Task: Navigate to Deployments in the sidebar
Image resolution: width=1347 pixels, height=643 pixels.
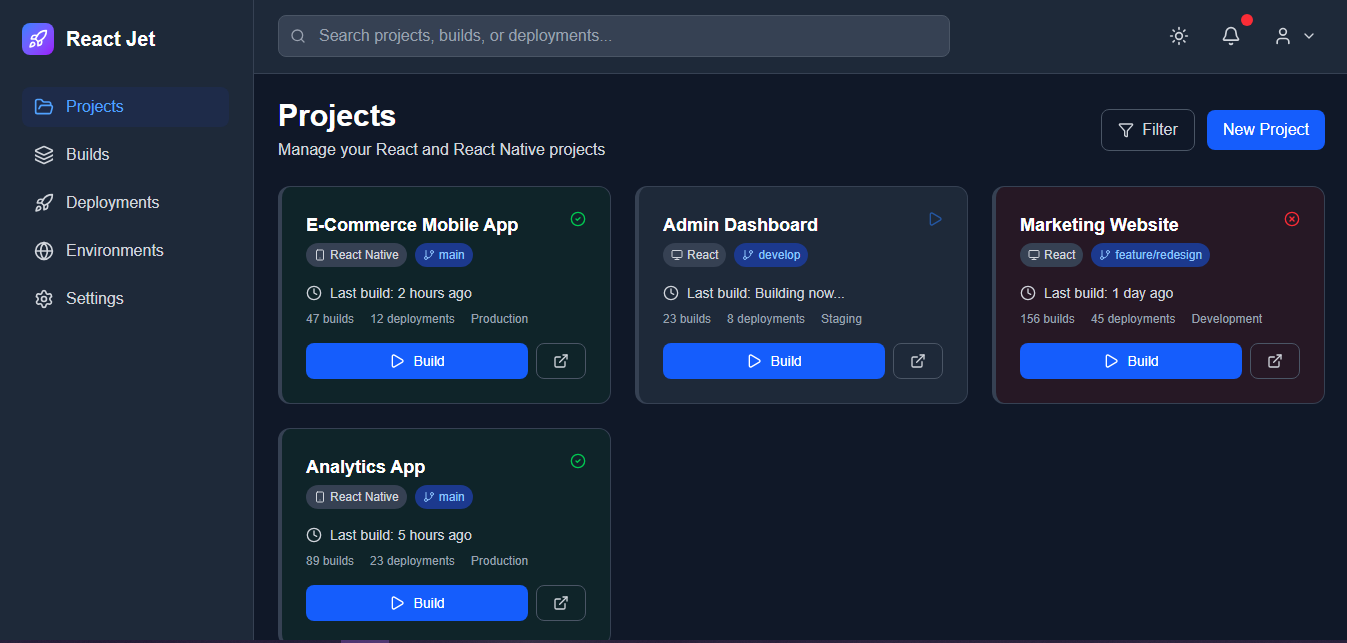Action: click(x=126, y=202)
